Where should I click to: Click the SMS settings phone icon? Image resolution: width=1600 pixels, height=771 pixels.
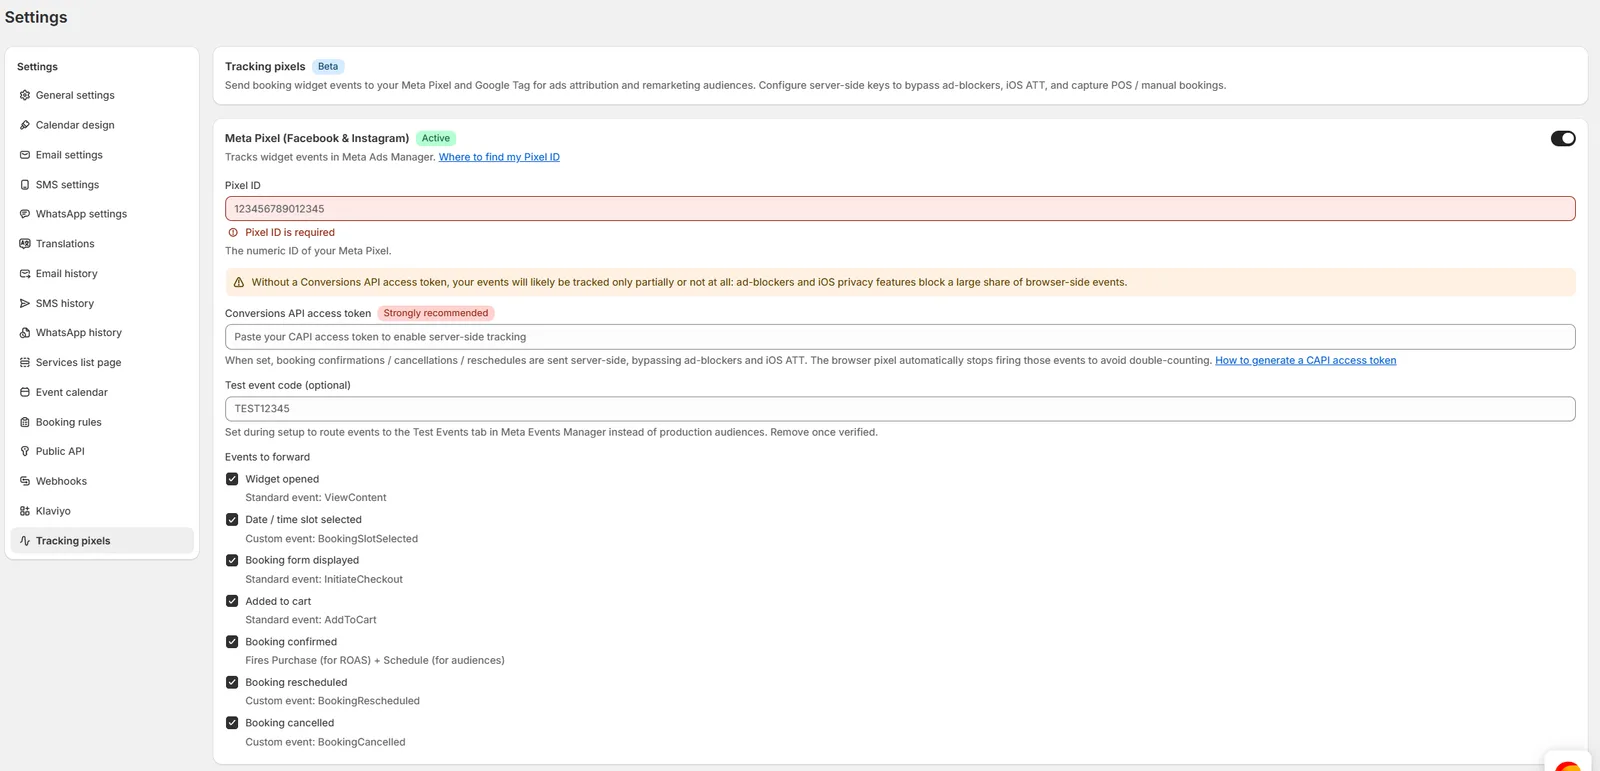pyautogui.click(x=25, y=185)
